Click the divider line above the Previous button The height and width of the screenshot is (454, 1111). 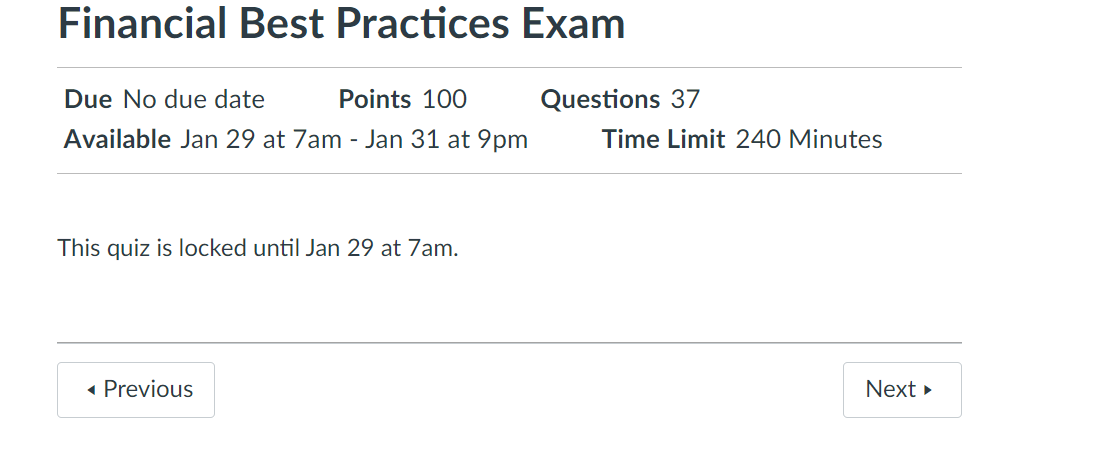509,343
